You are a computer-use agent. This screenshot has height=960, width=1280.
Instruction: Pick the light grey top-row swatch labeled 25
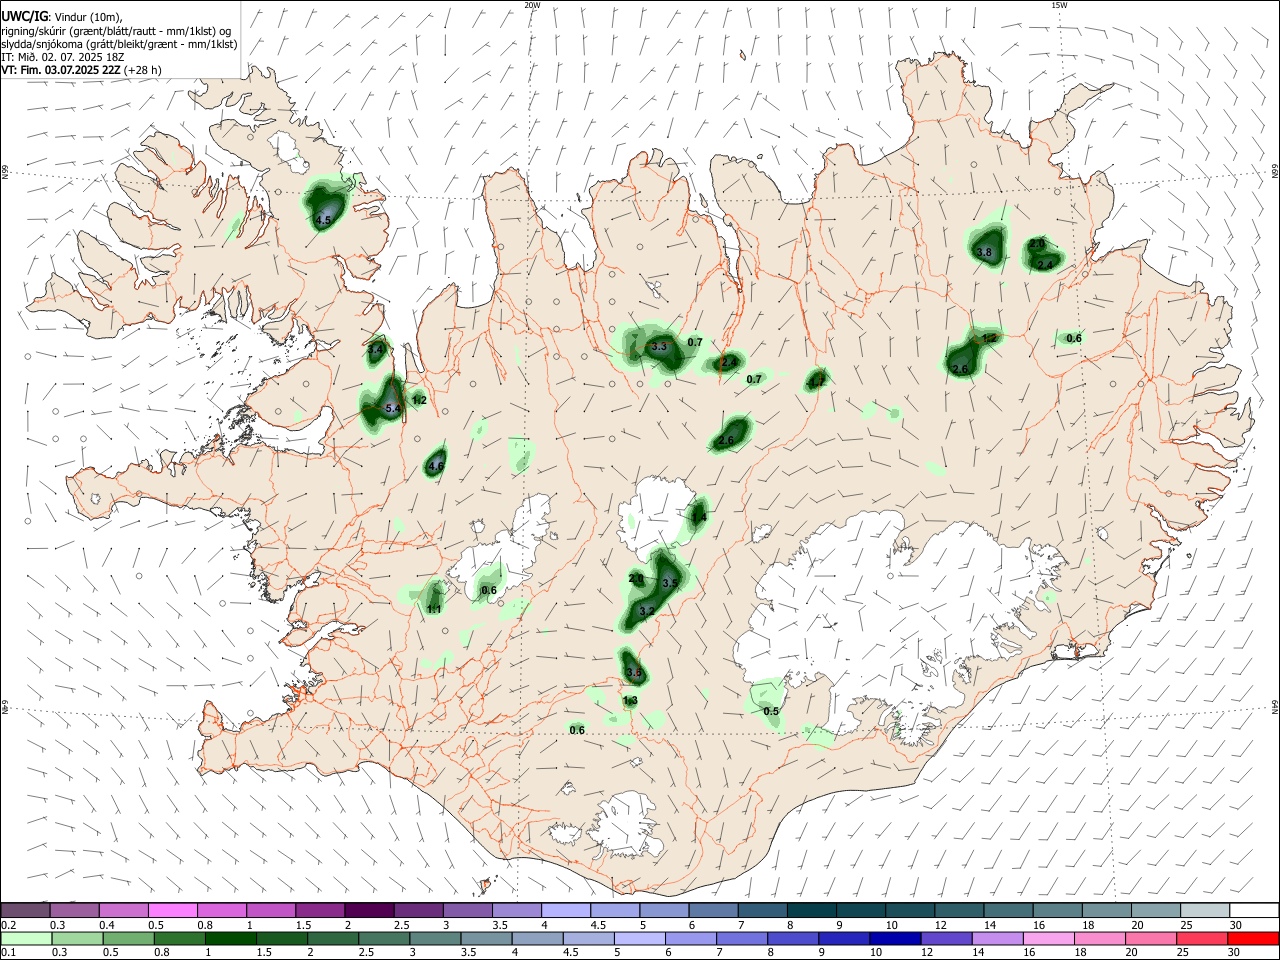[x=1204, y=911]
